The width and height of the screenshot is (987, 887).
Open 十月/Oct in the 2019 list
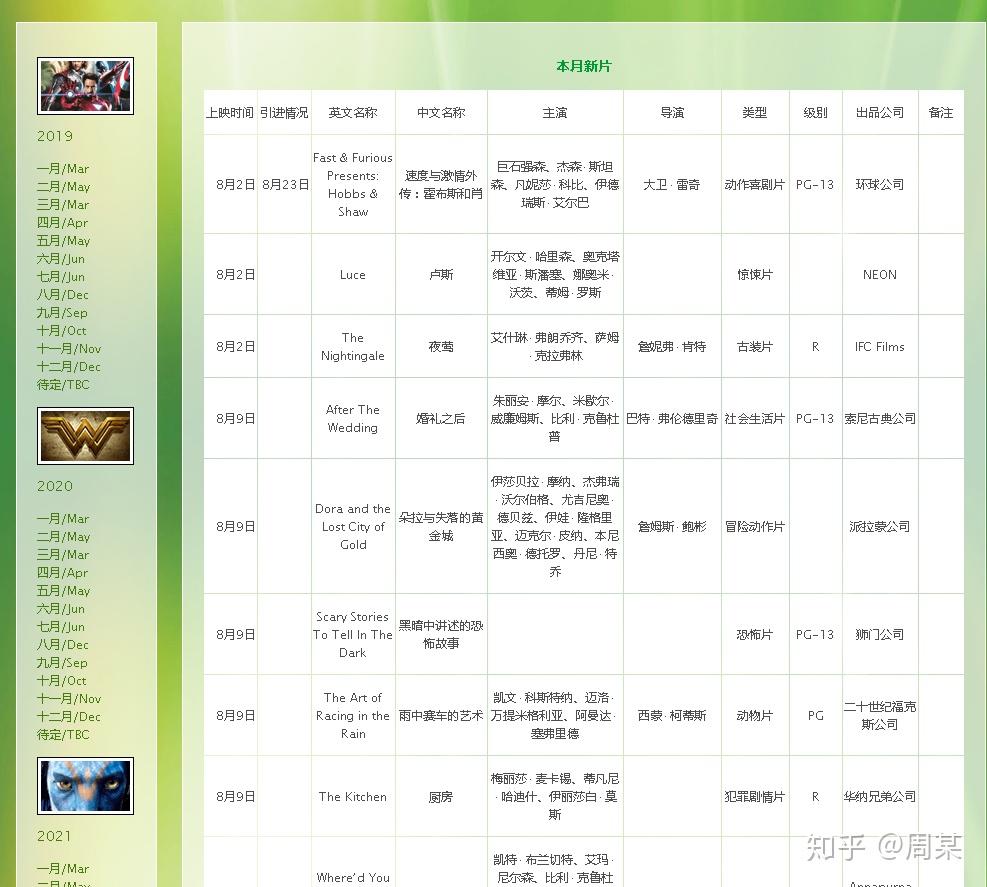pos(62,331)
